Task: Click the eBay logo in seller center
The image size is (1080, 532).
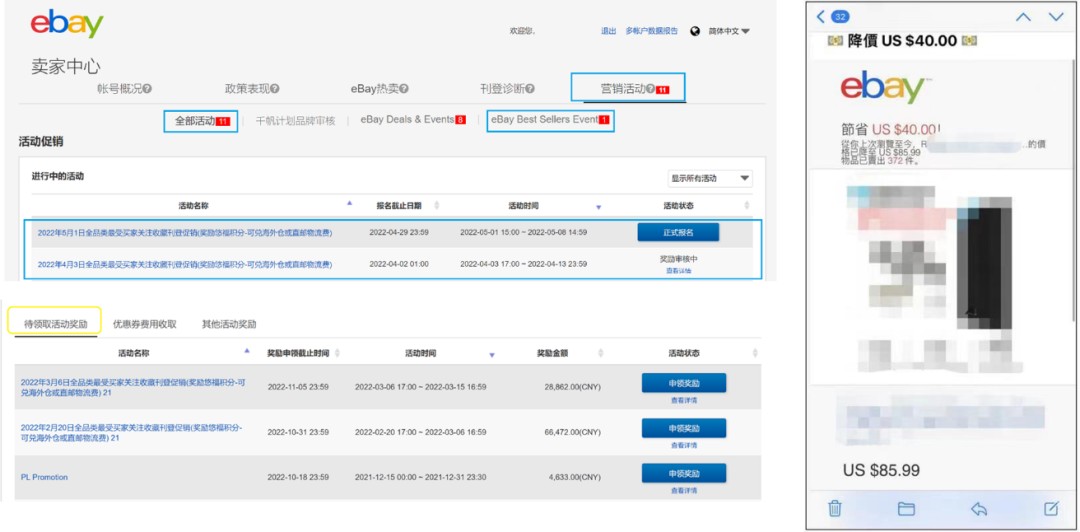Action: tap(67, 25)
